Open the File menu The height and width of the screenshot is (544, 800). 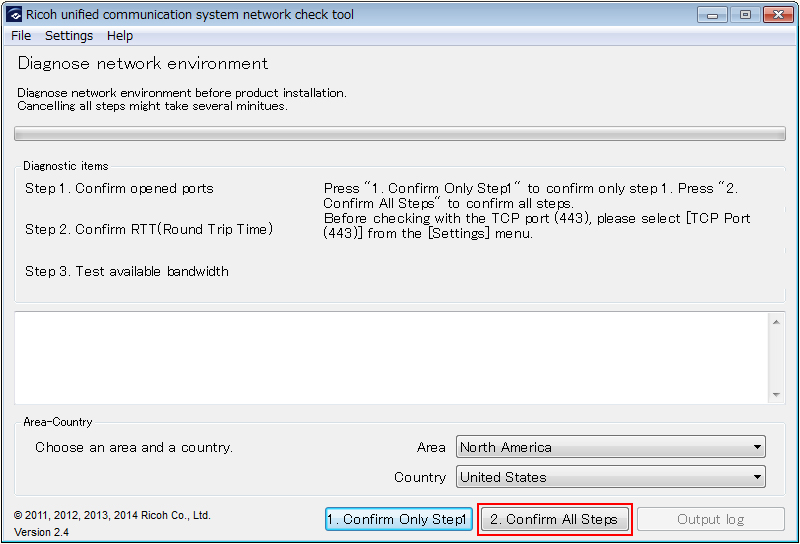click(x=21, y=36)
